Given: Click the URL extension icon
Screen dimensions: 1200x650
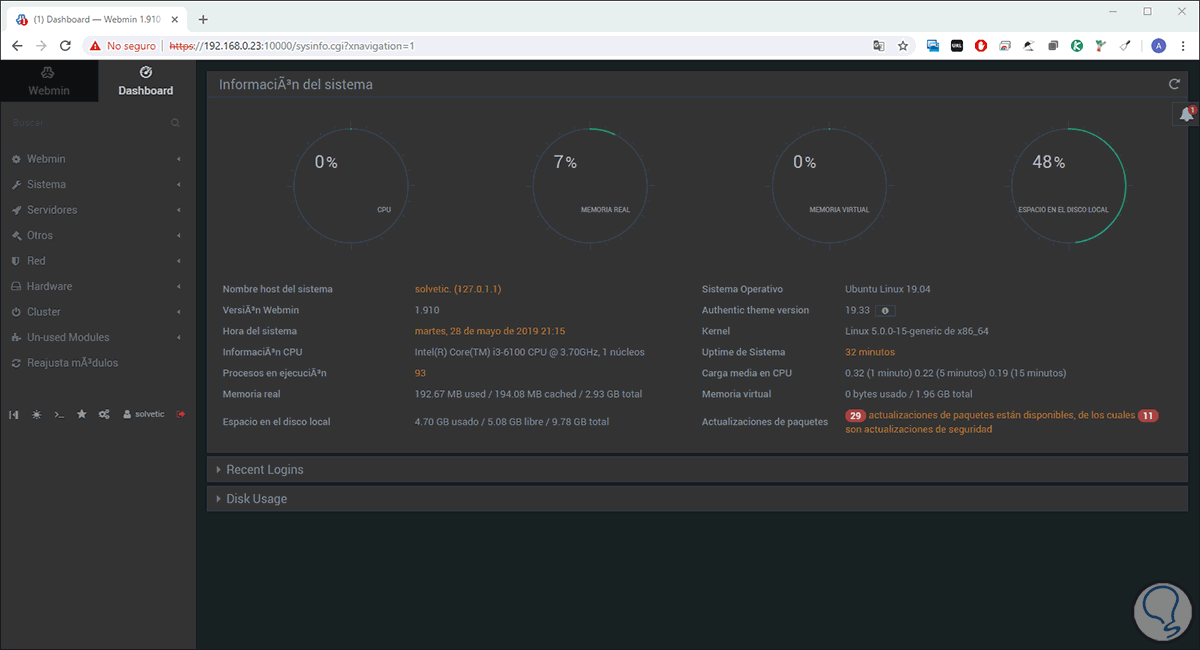Looking at the screenshot, I should (957, 46).
